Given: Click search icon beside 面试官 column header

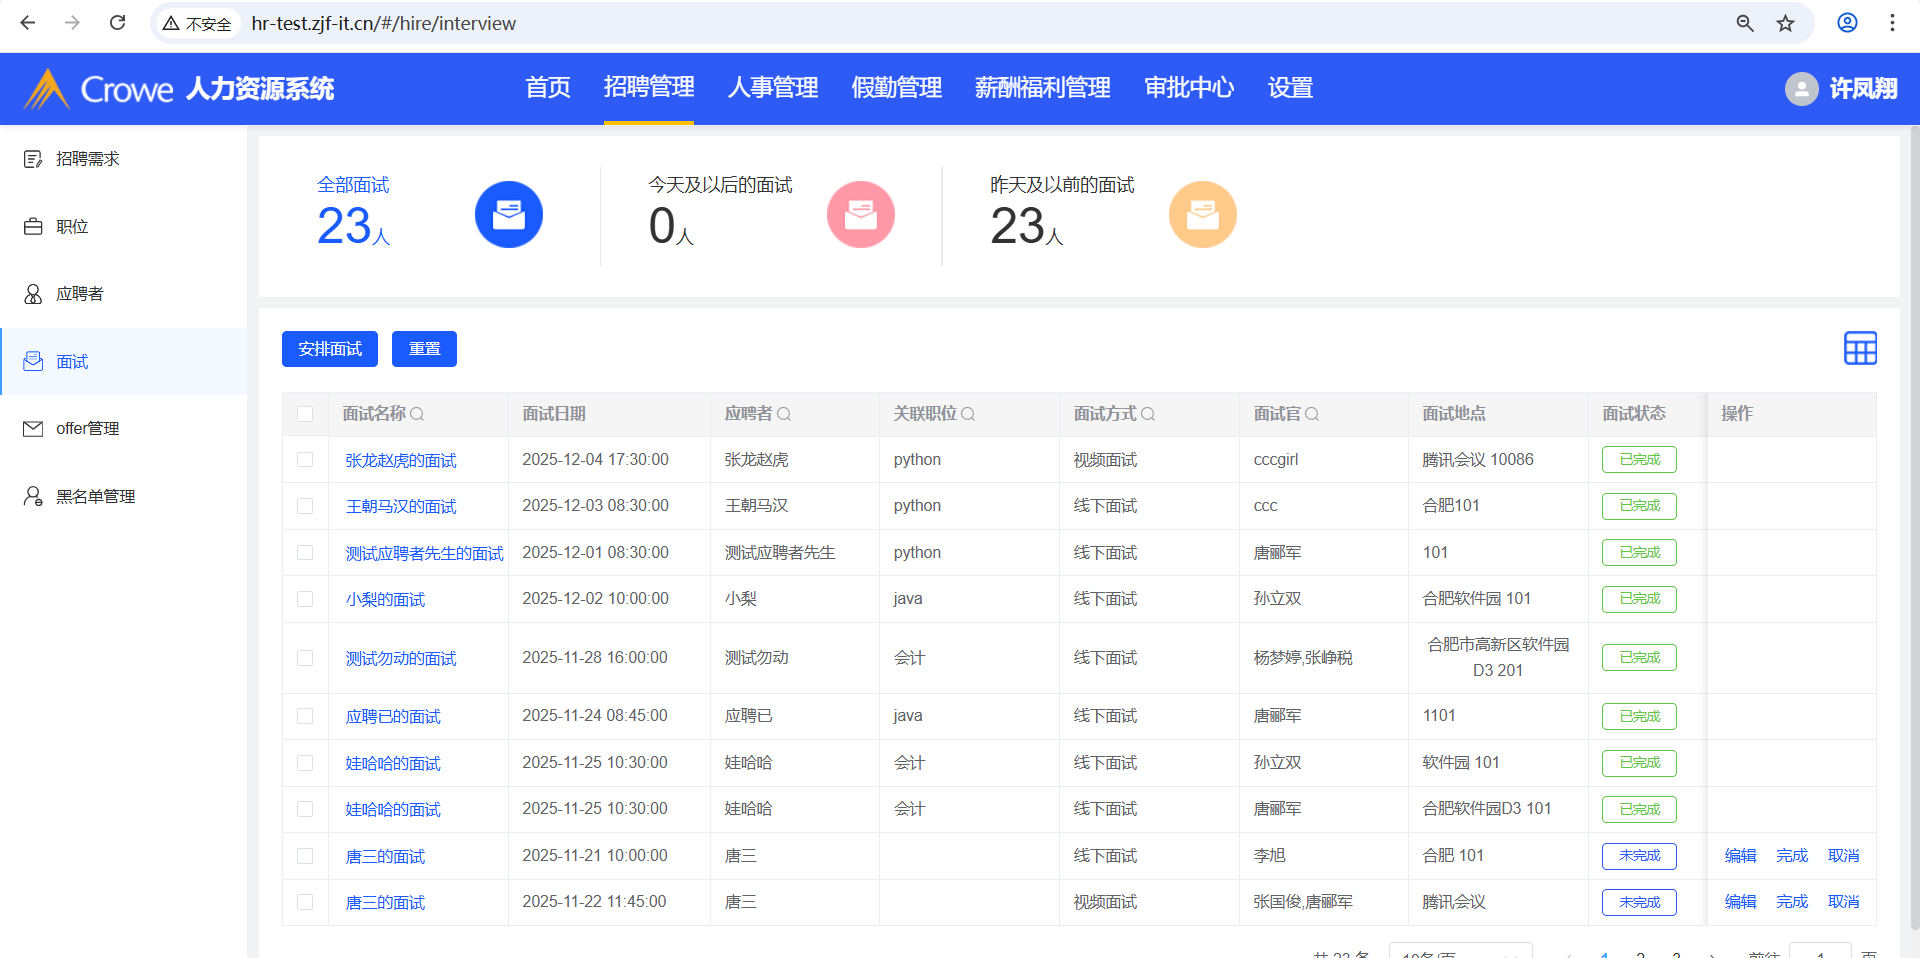Looking at the screenshot, I should (1312, 414).
